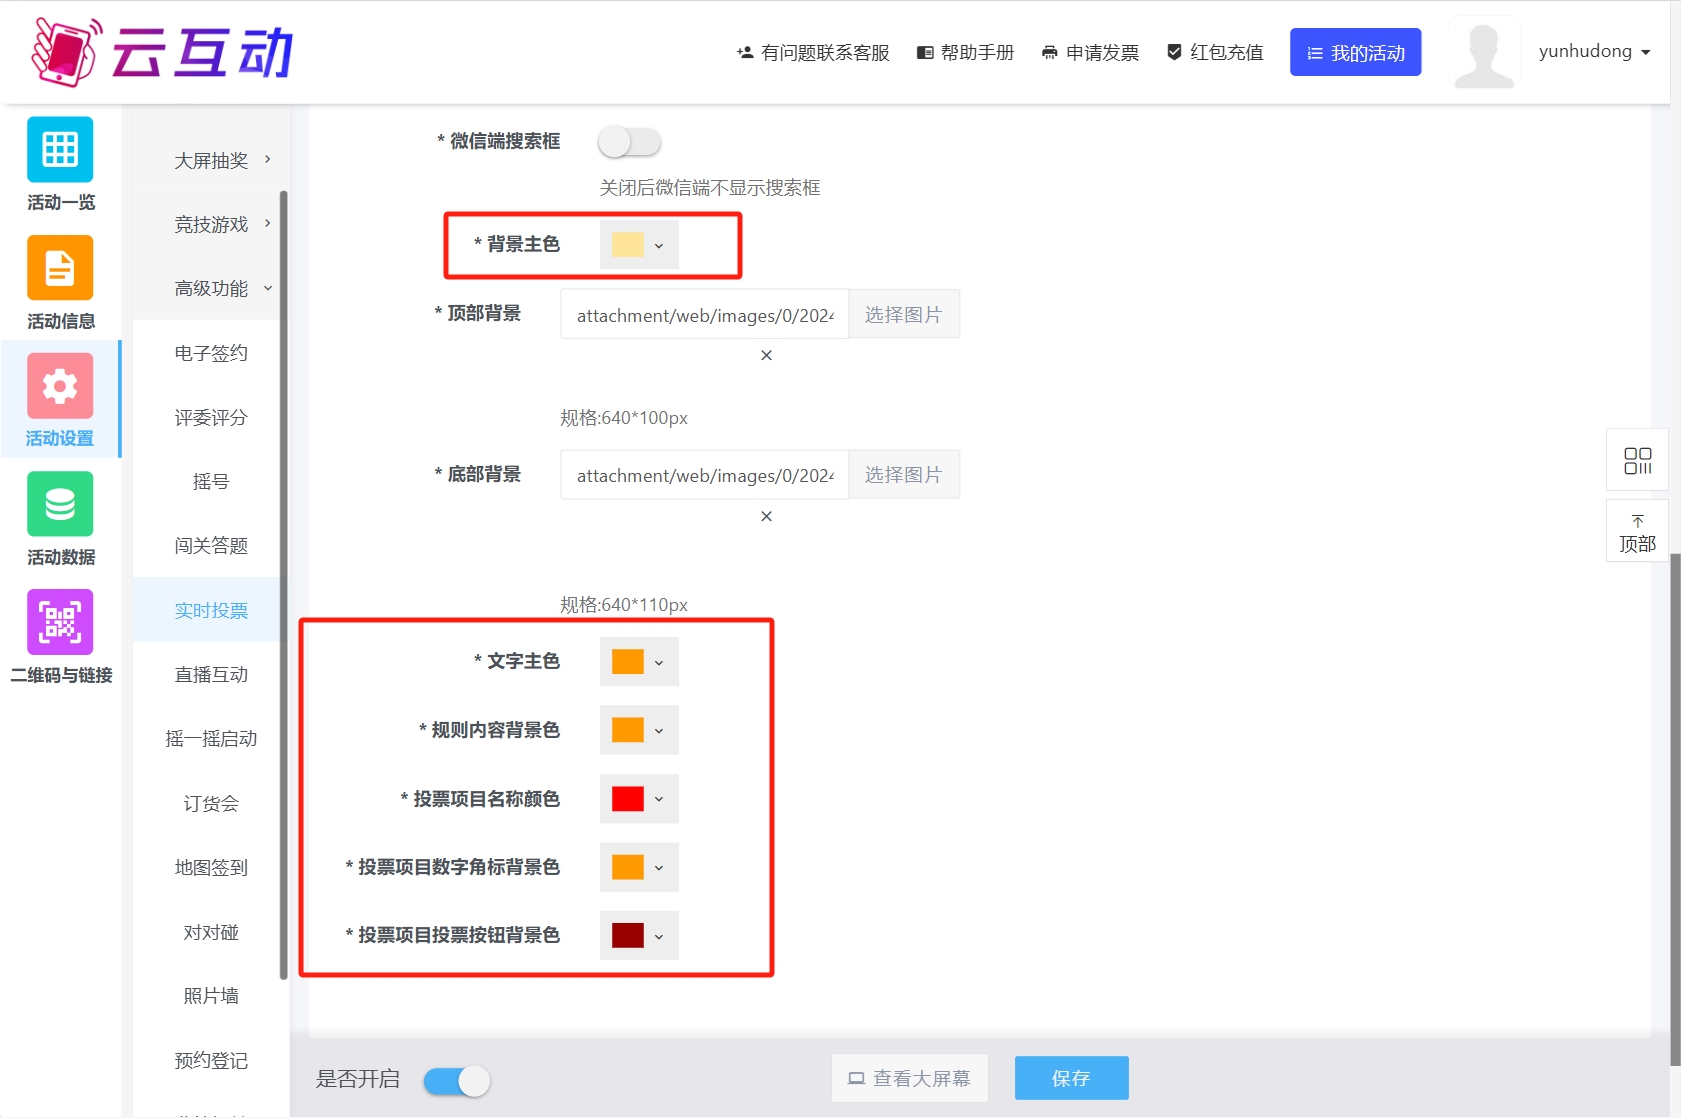Open the 二维码与链接 QR code icon

60,622
